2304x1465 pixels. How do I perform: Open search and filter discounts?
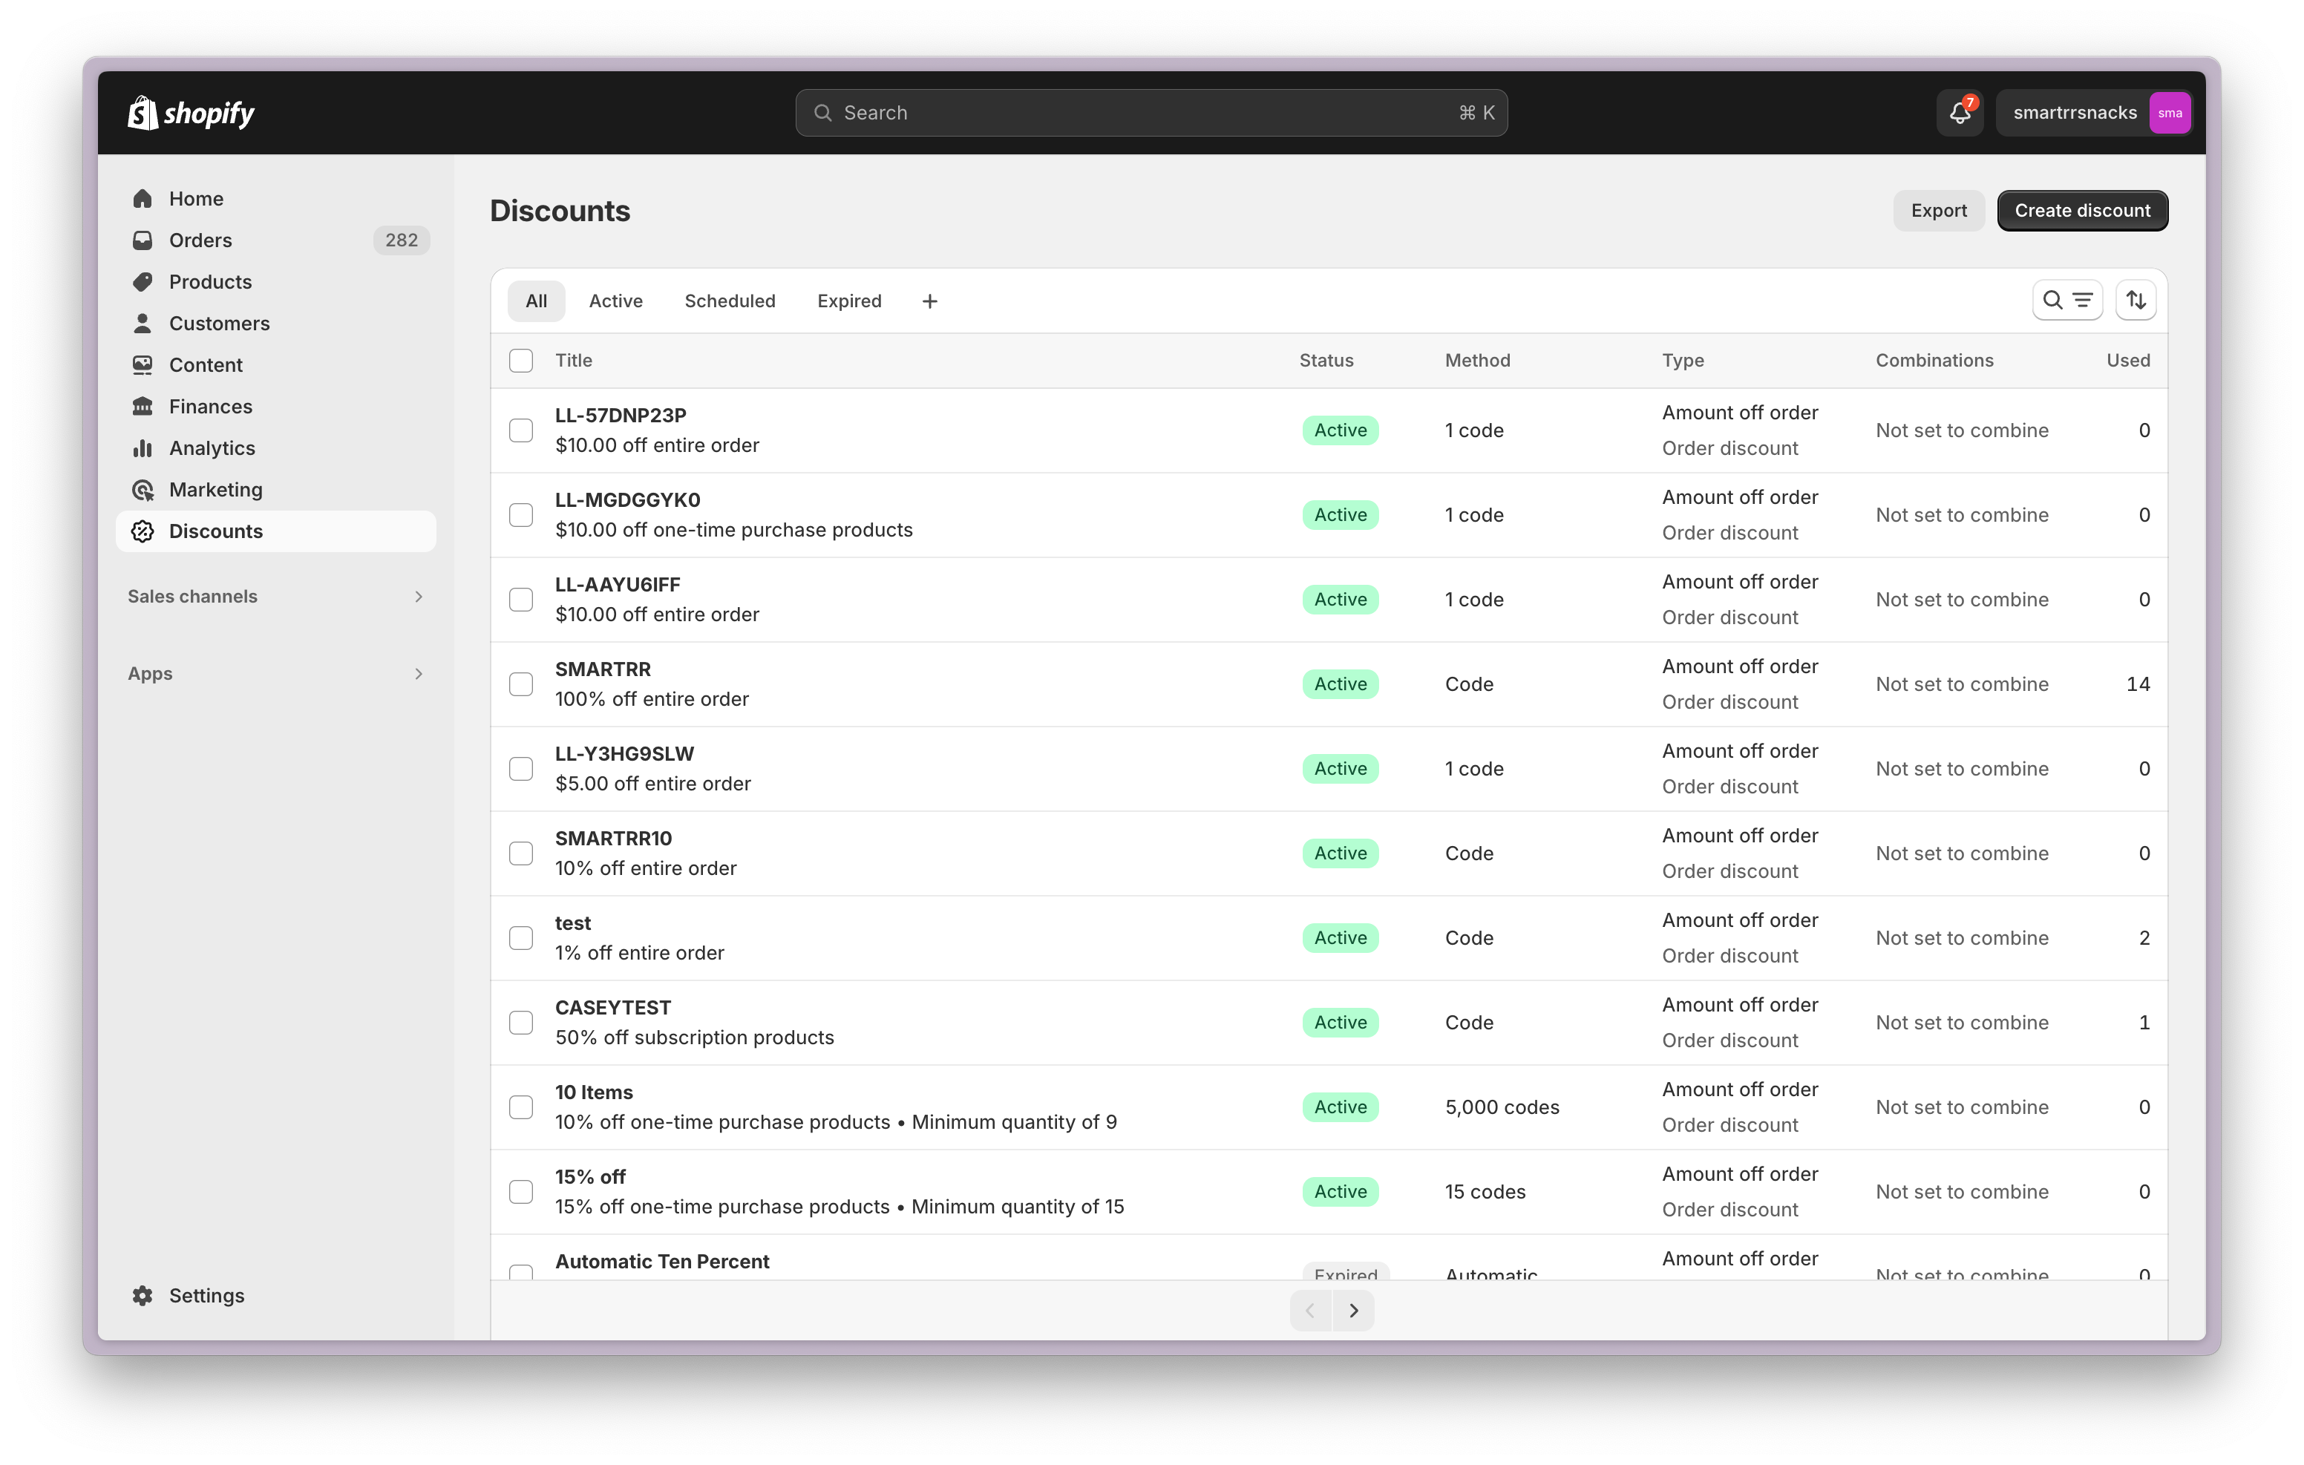click(x=2067, y=300)
